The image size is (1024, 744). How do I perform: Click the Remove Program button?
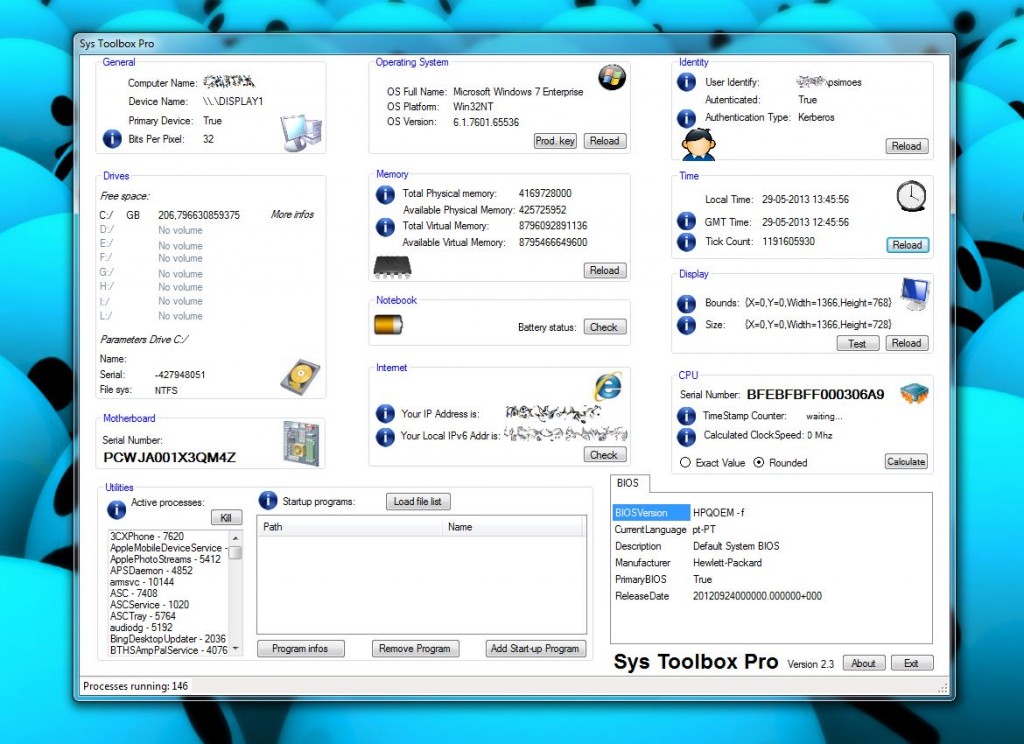[x=415, y=649]
